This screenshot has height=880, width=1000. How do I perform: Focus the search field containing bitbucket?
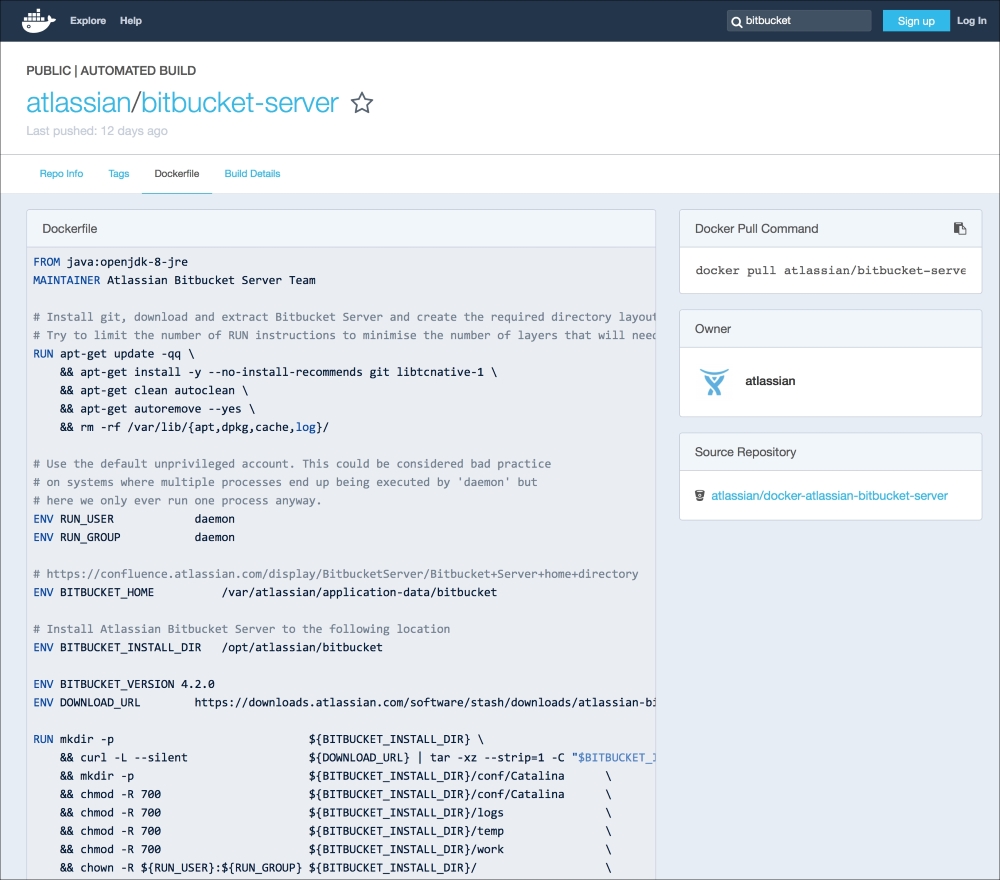click(805, 21)
